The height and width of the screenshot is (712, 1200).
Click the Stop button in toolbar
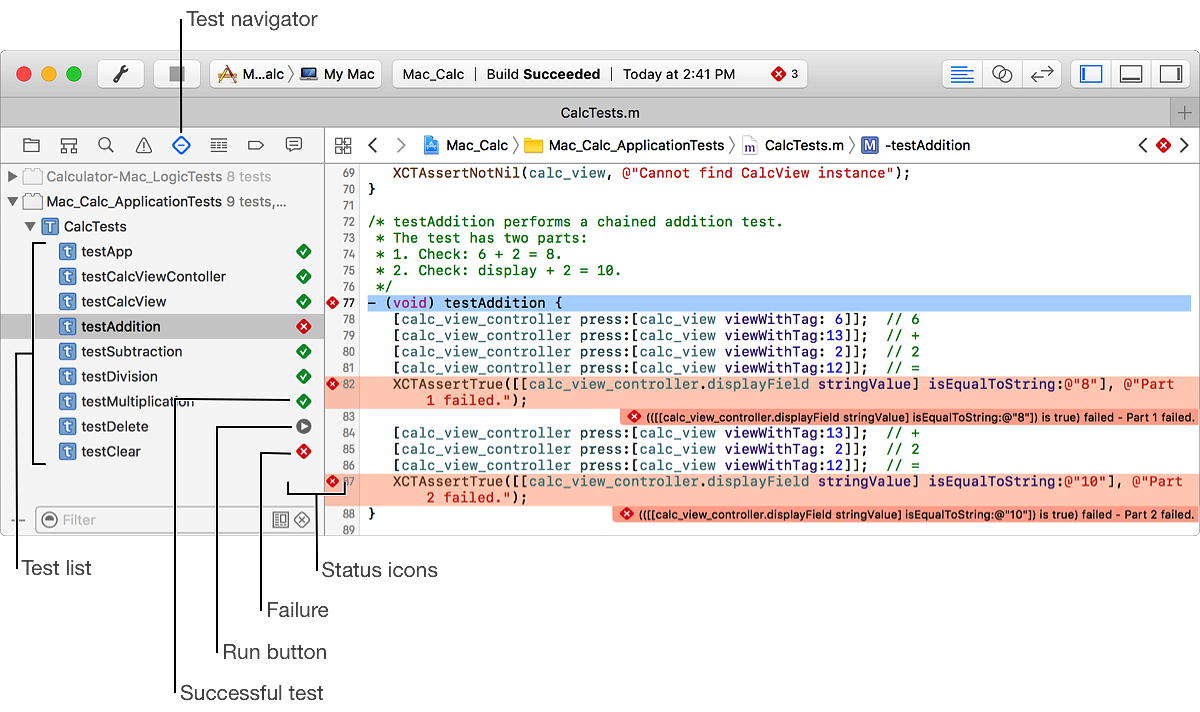tap(177, 74)
